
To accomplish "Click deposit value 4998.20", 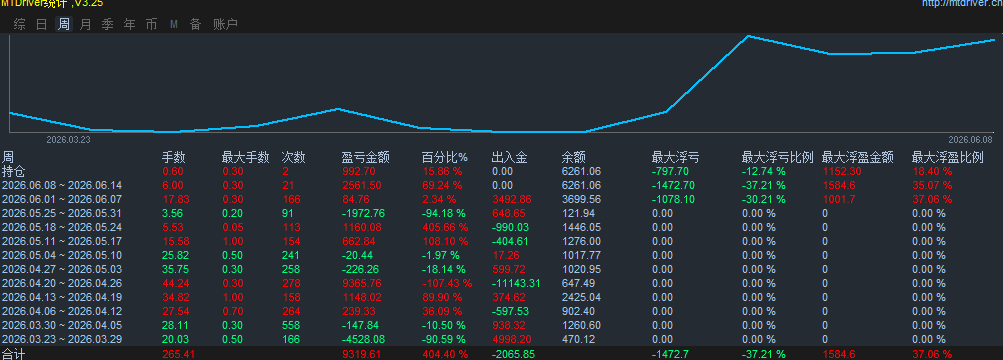I will point(512,339).
